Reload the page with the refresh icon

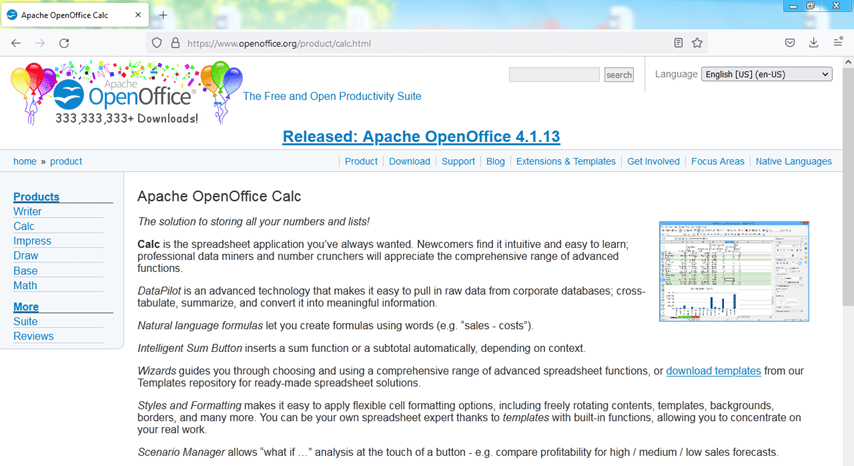click(x=64, y=43)
